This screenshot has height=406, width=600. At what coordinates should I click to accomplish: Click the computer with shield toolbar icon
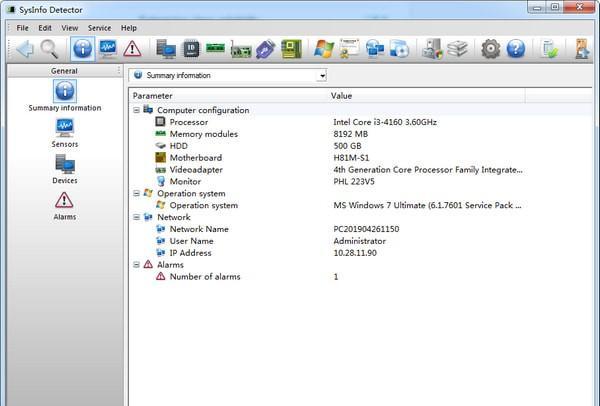432,49
